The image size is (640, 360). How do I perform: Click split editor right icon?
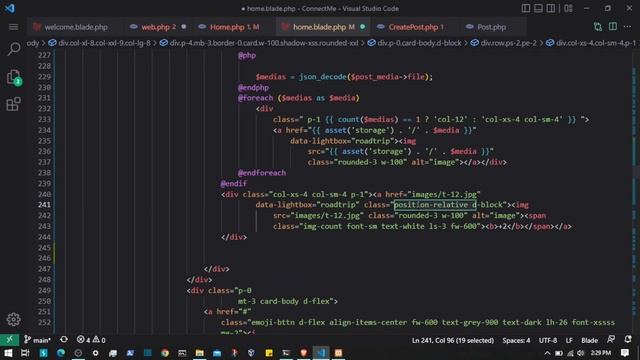click(x=613, y=27)
